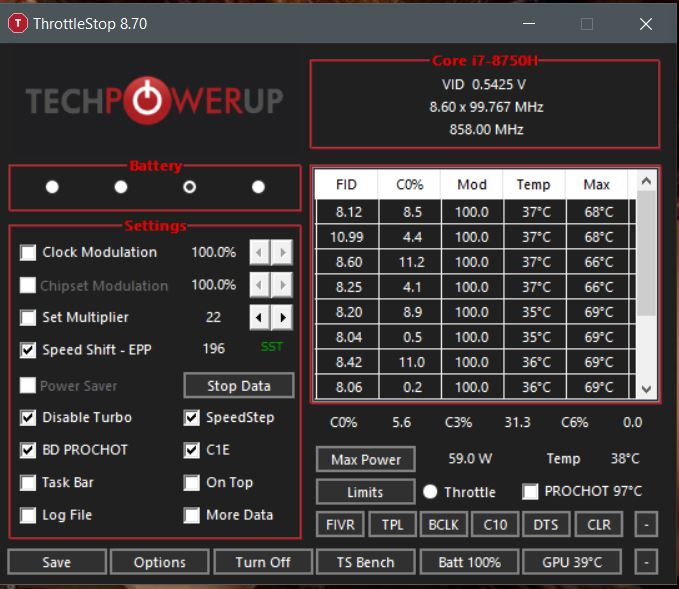Click the 59.0 W power reading
Viewport: 679px width, 589px height.
pyautogui.click(x=470, y=459)
